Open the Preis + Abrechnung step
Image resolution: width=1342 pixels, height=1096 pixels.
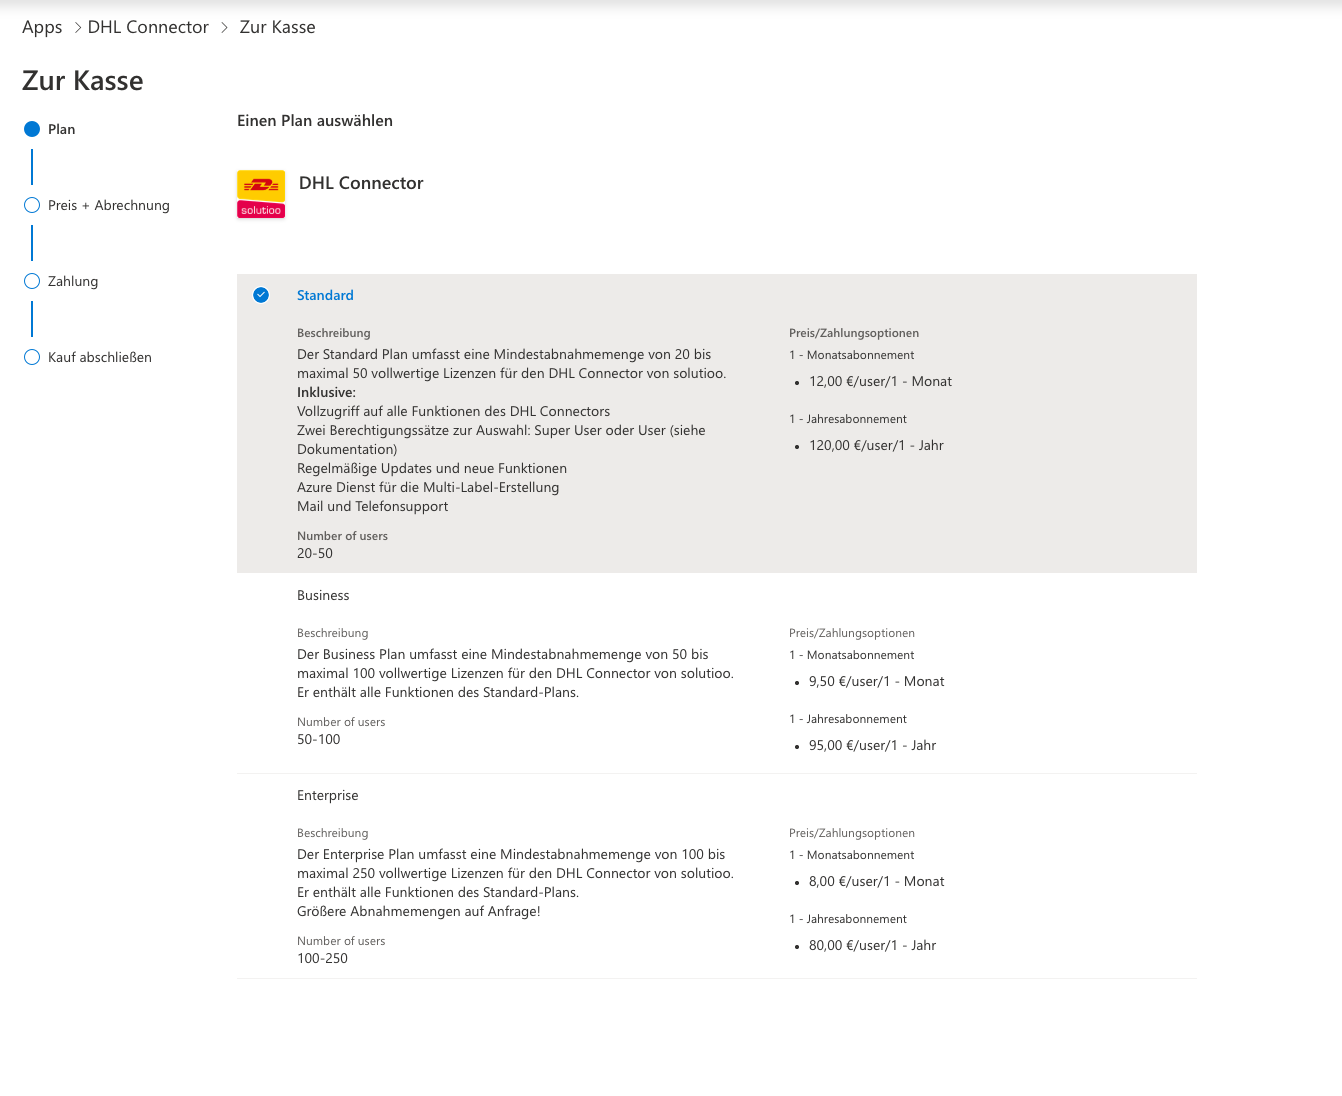[x=109, y=205]
